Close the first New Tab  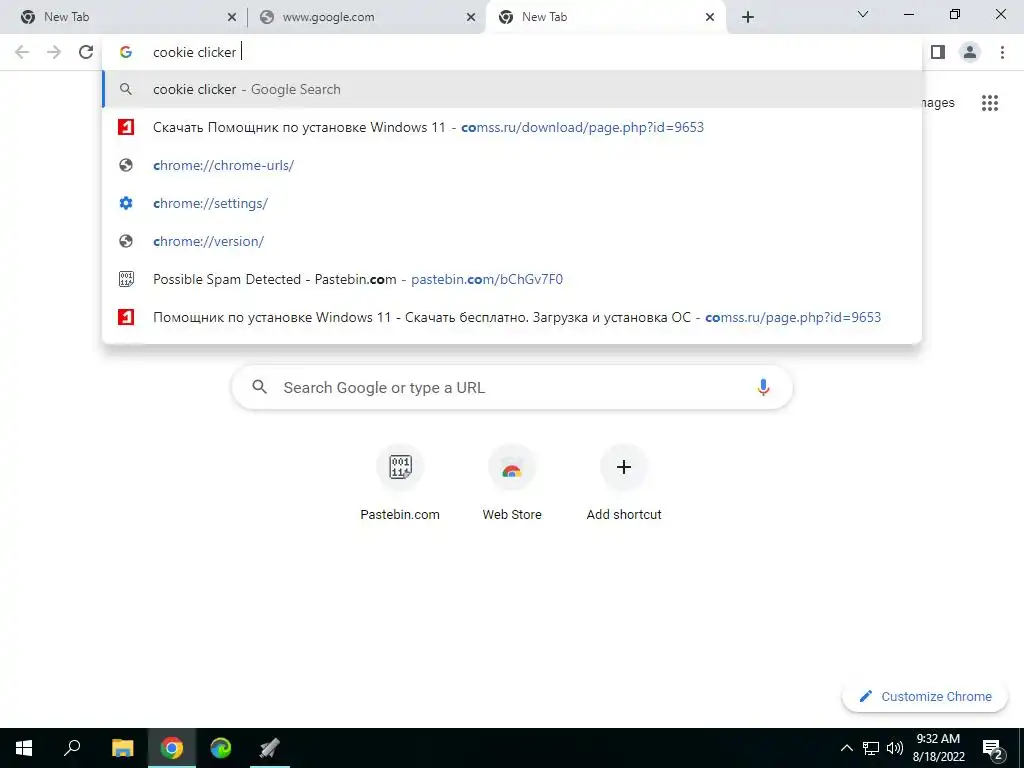232,18
